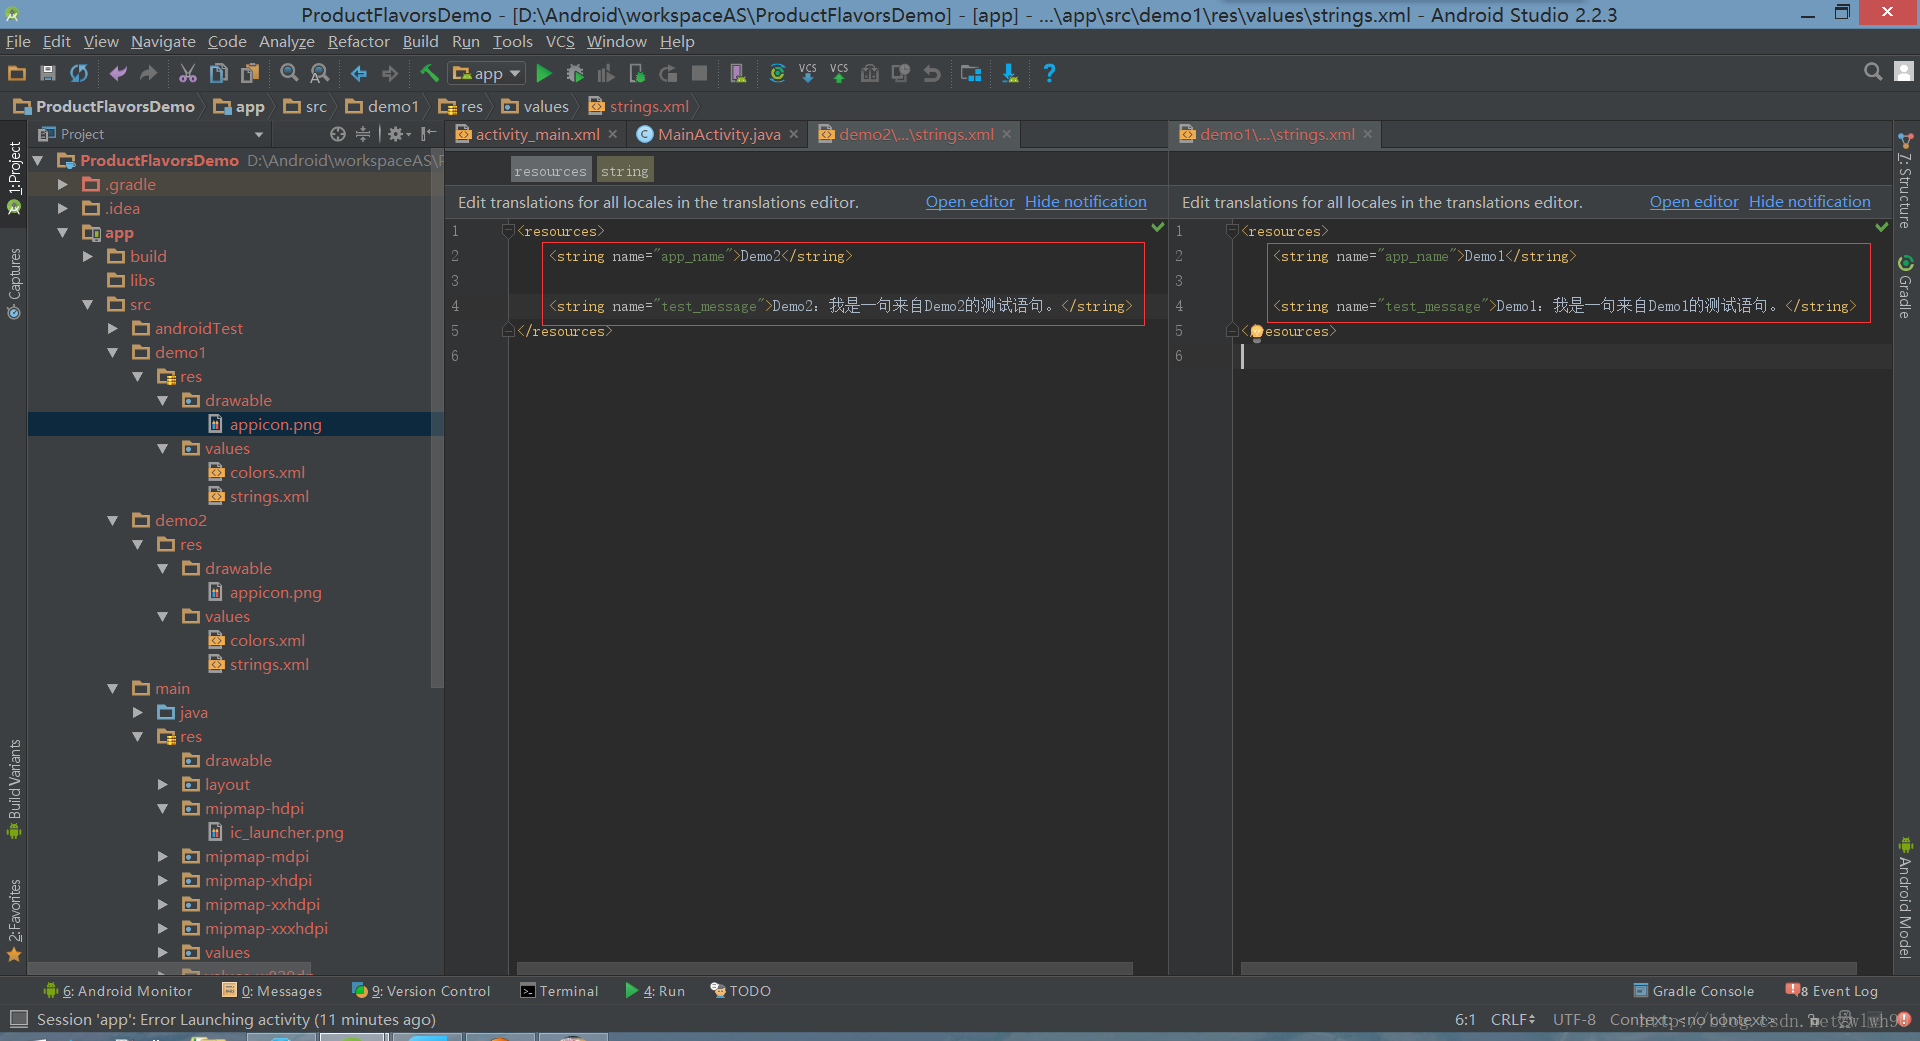Sync project with Gradle files icon
1920x1041 pixels.
(777, 73)
